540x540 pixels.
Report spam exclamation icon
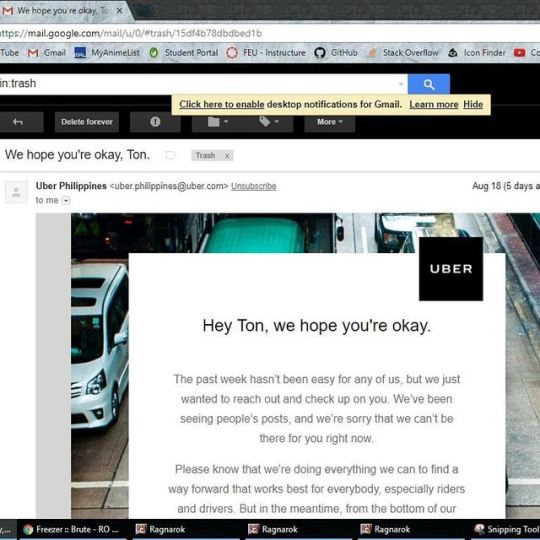point(155,122)
